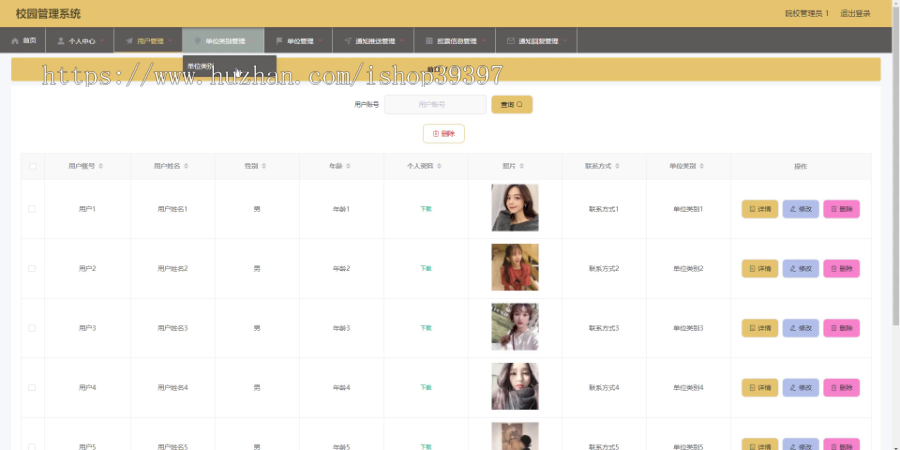The height and width of the screenshot is (450, 900).
Task: Open the photo thumbnail for 用户3
Action: coord(515,327)
